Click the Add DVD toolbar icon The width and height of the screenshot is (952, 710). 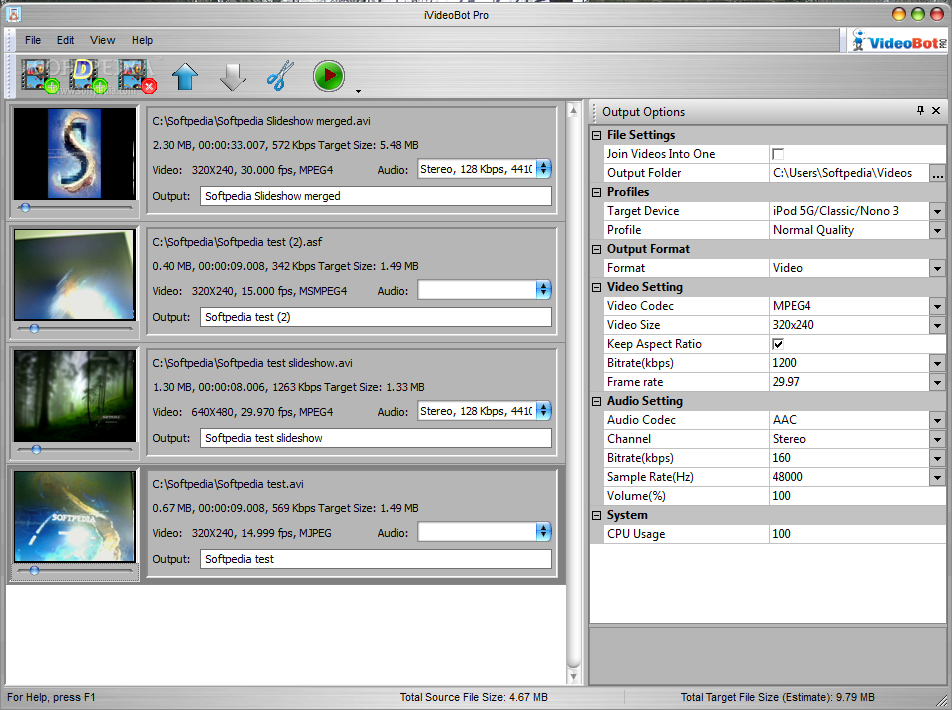tap(88, 76)
